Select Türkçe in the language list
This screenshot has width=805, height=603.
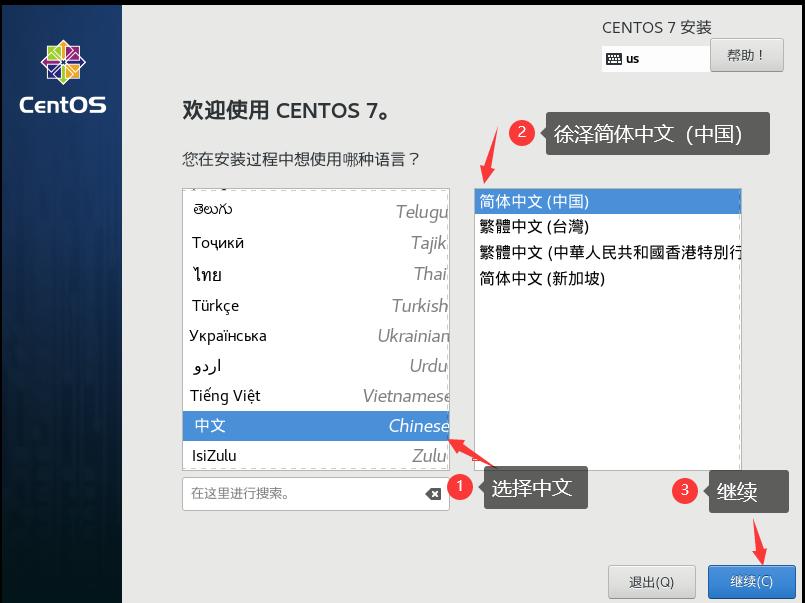300,305
